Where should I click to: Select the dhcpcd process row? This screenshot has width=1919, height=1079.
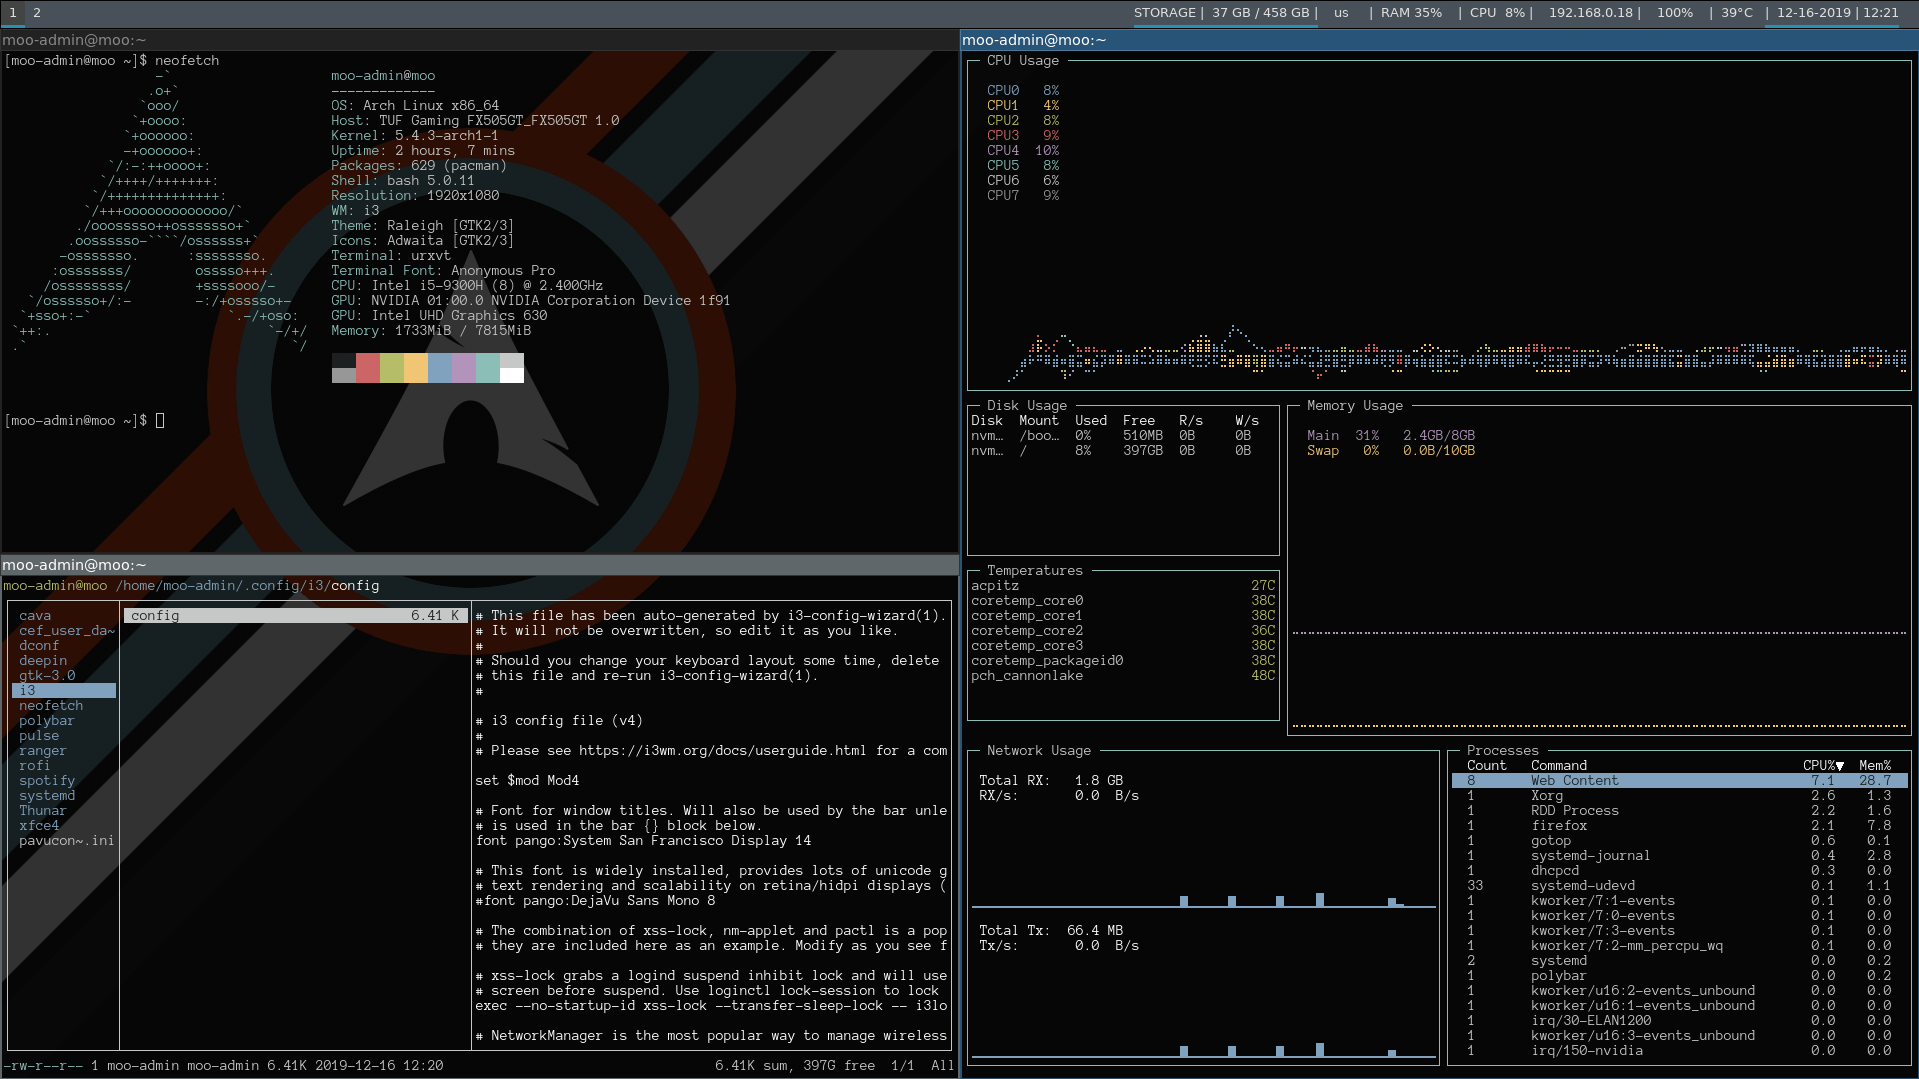click(x=1680, y=871)
